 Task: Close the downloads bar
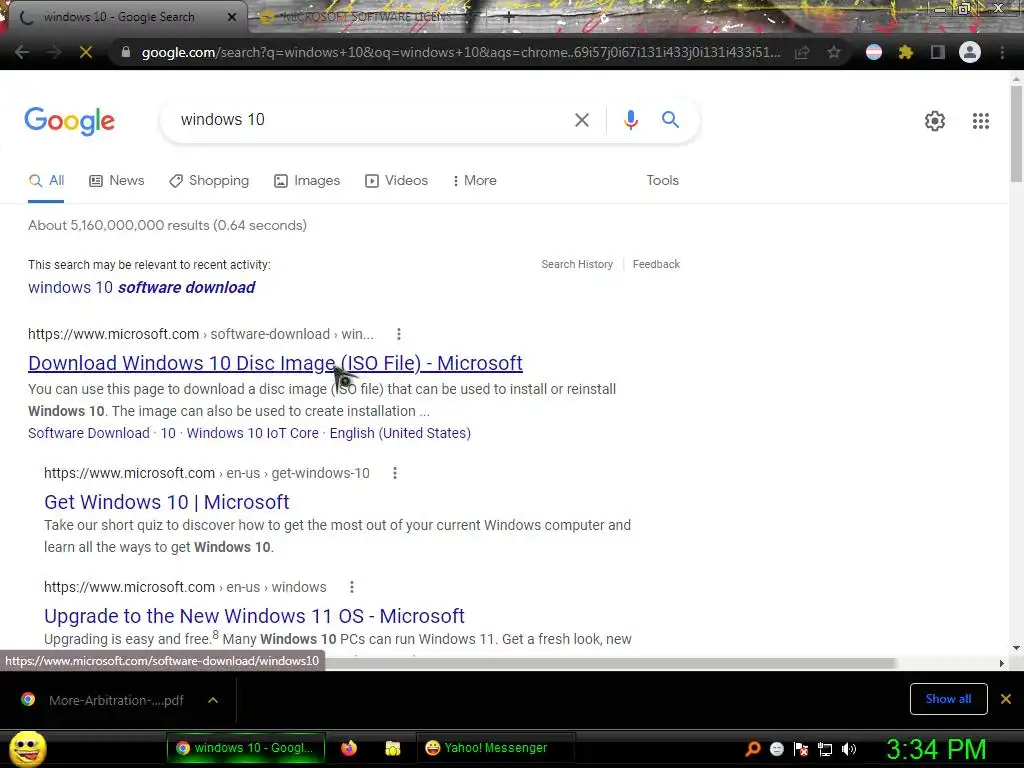pyautogui.click(x=1006, y=699)
